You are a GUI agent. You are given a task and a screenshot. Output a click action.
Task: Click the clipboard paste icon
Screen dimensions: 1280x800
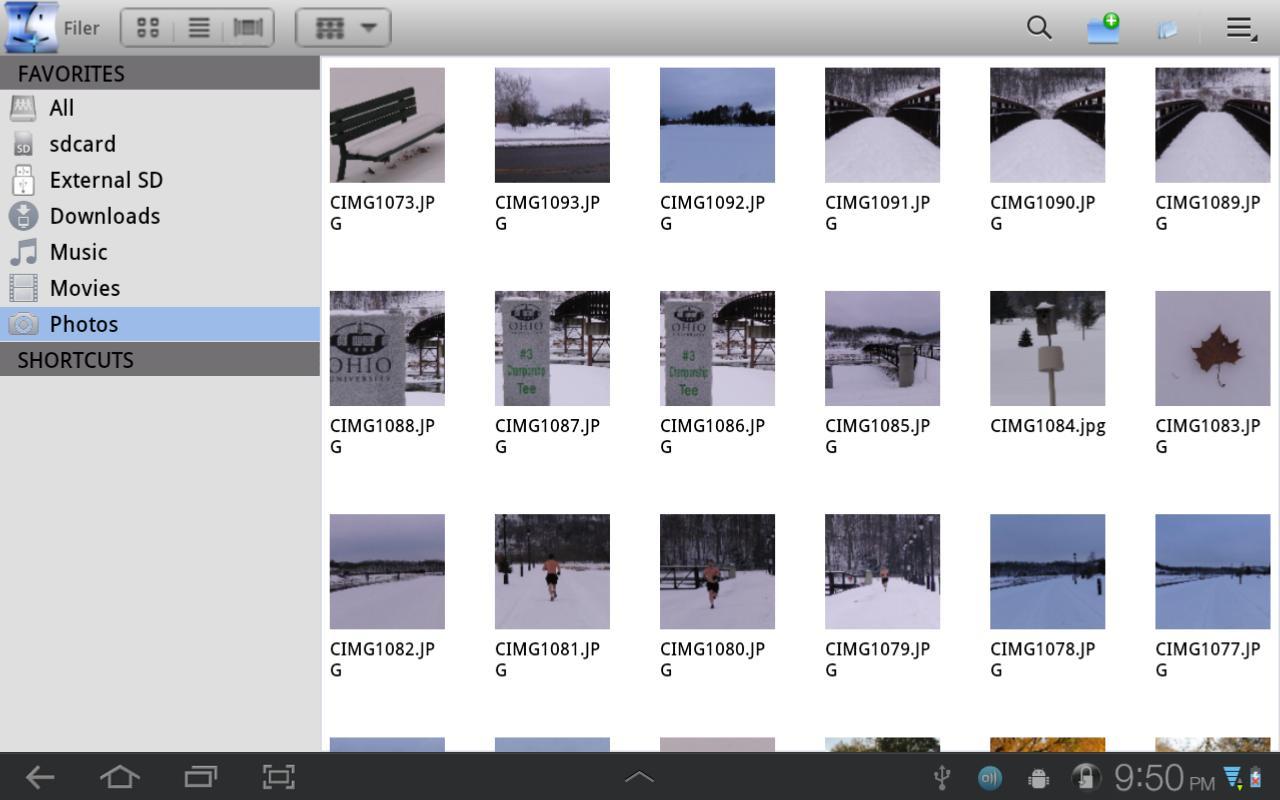1168,28
